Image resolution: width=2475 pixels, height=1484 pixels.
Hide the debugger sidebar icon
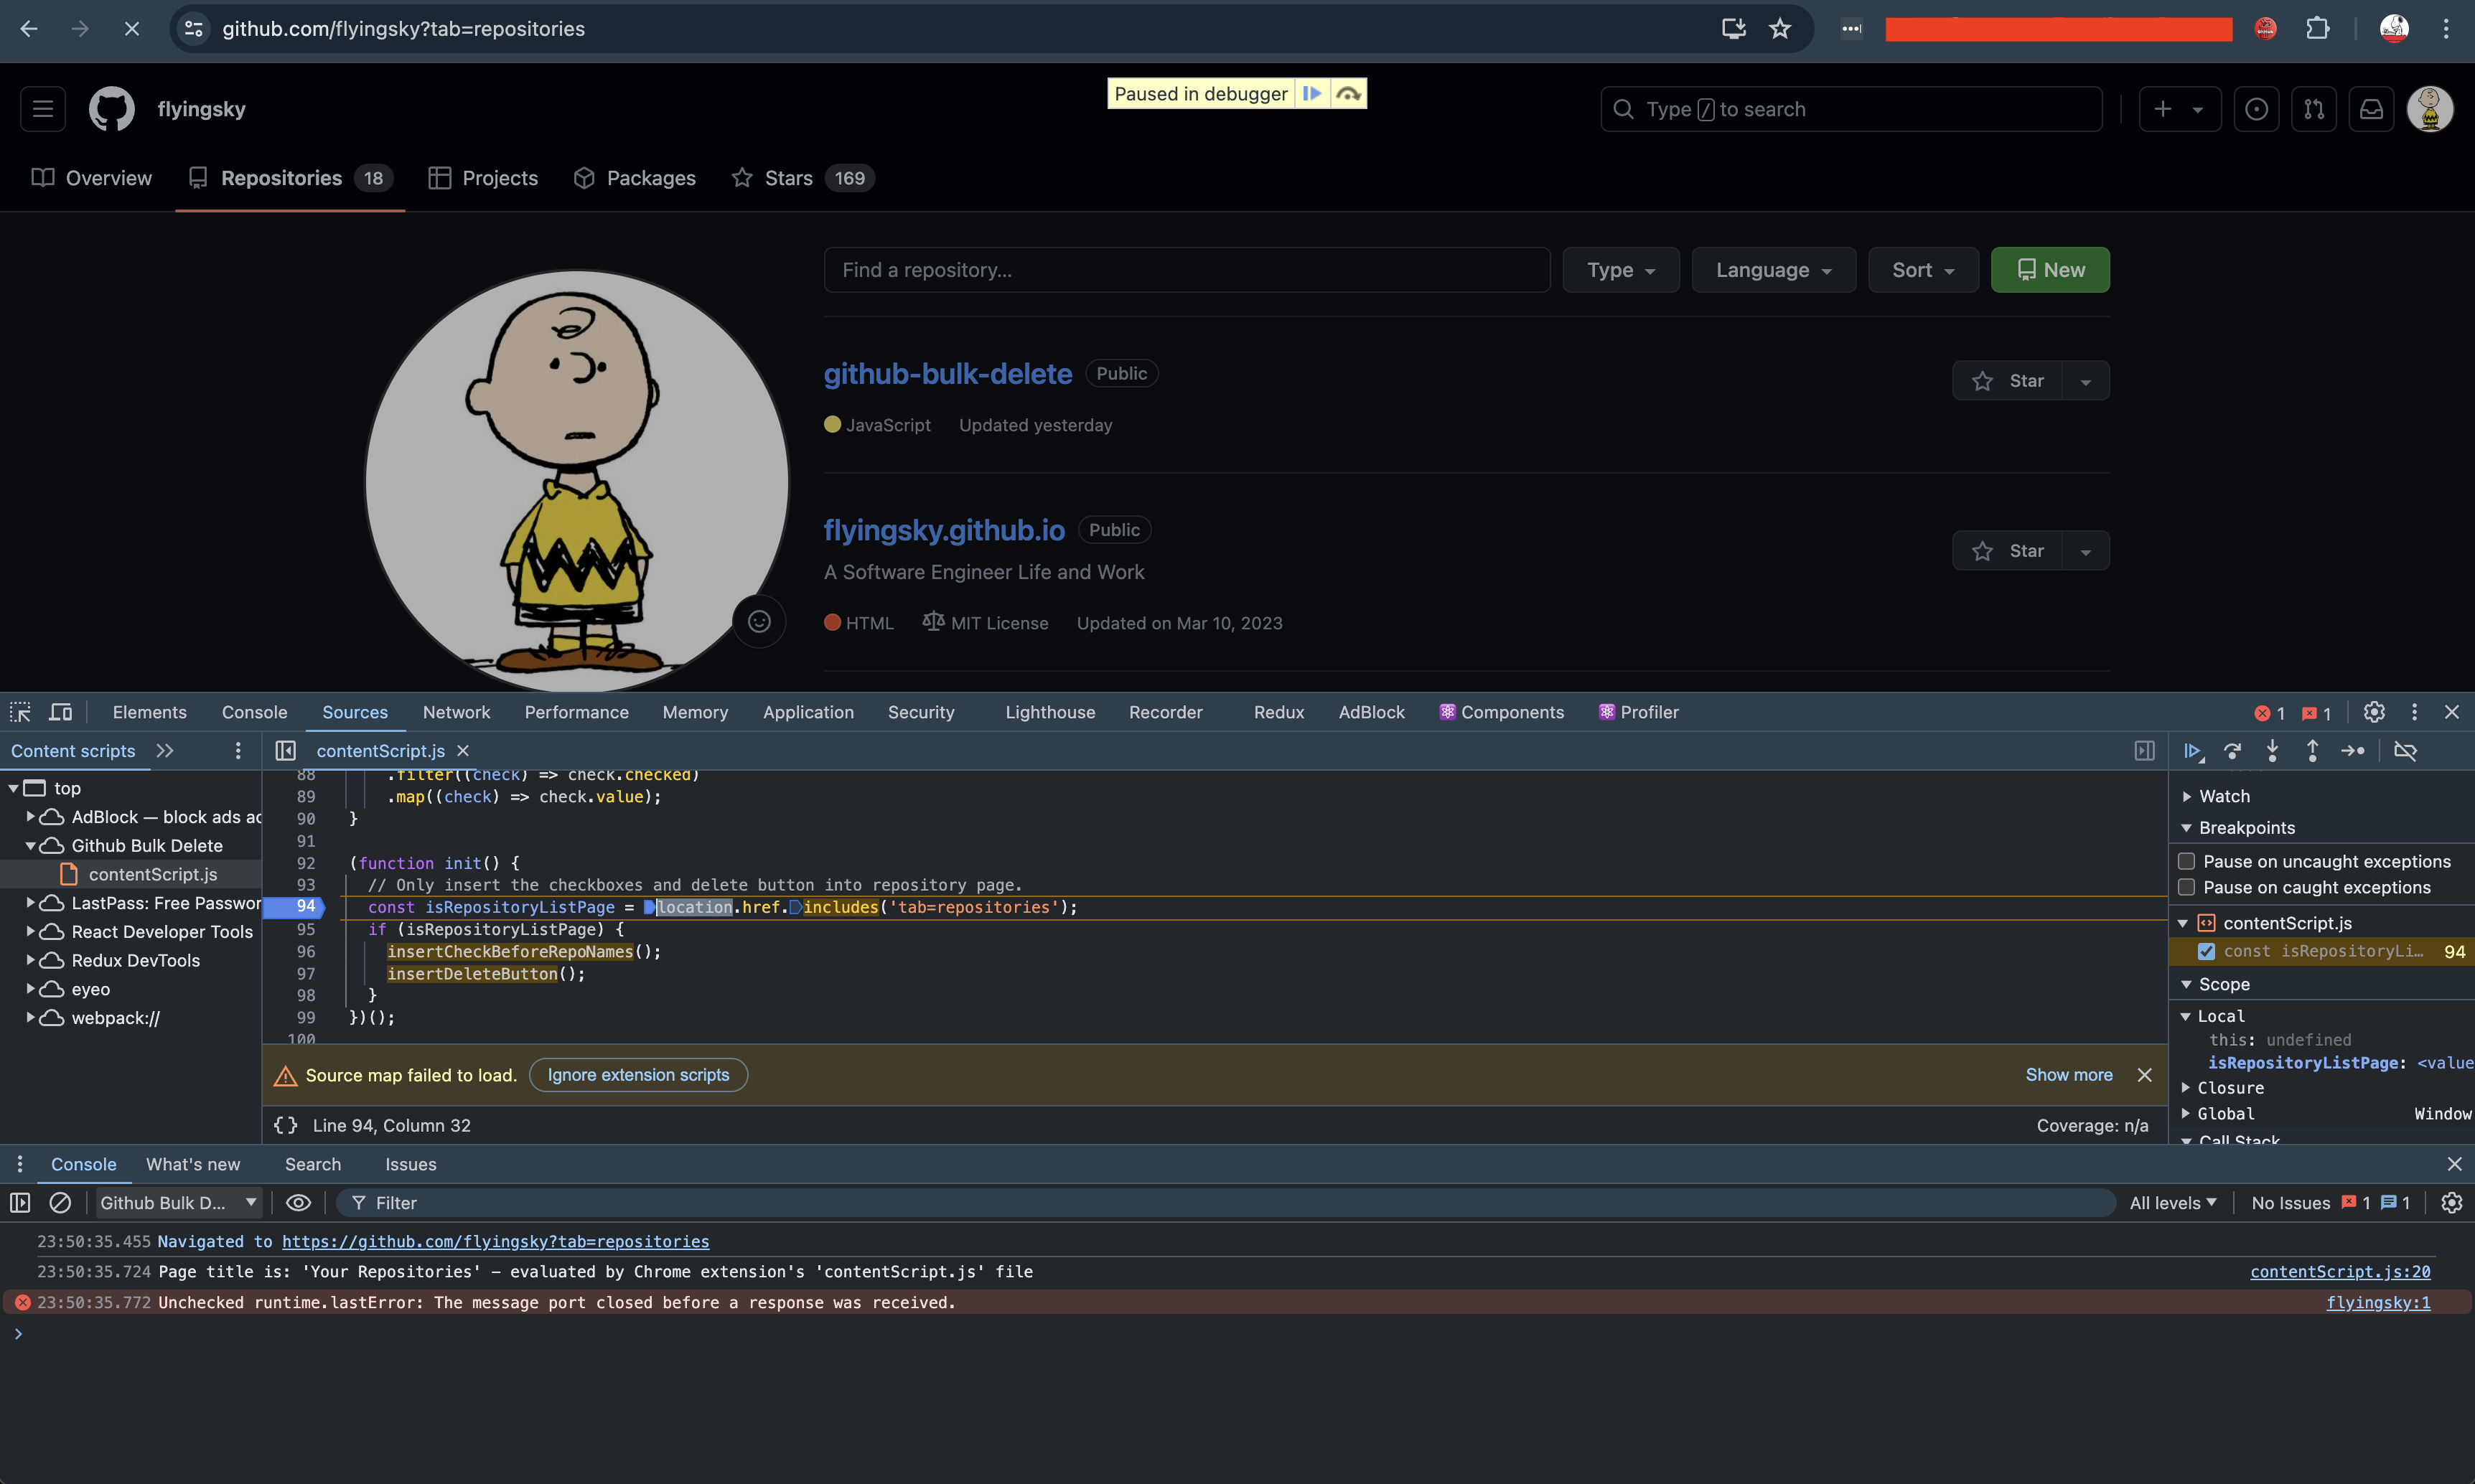pyautogui.click(x=2144, y=751)
